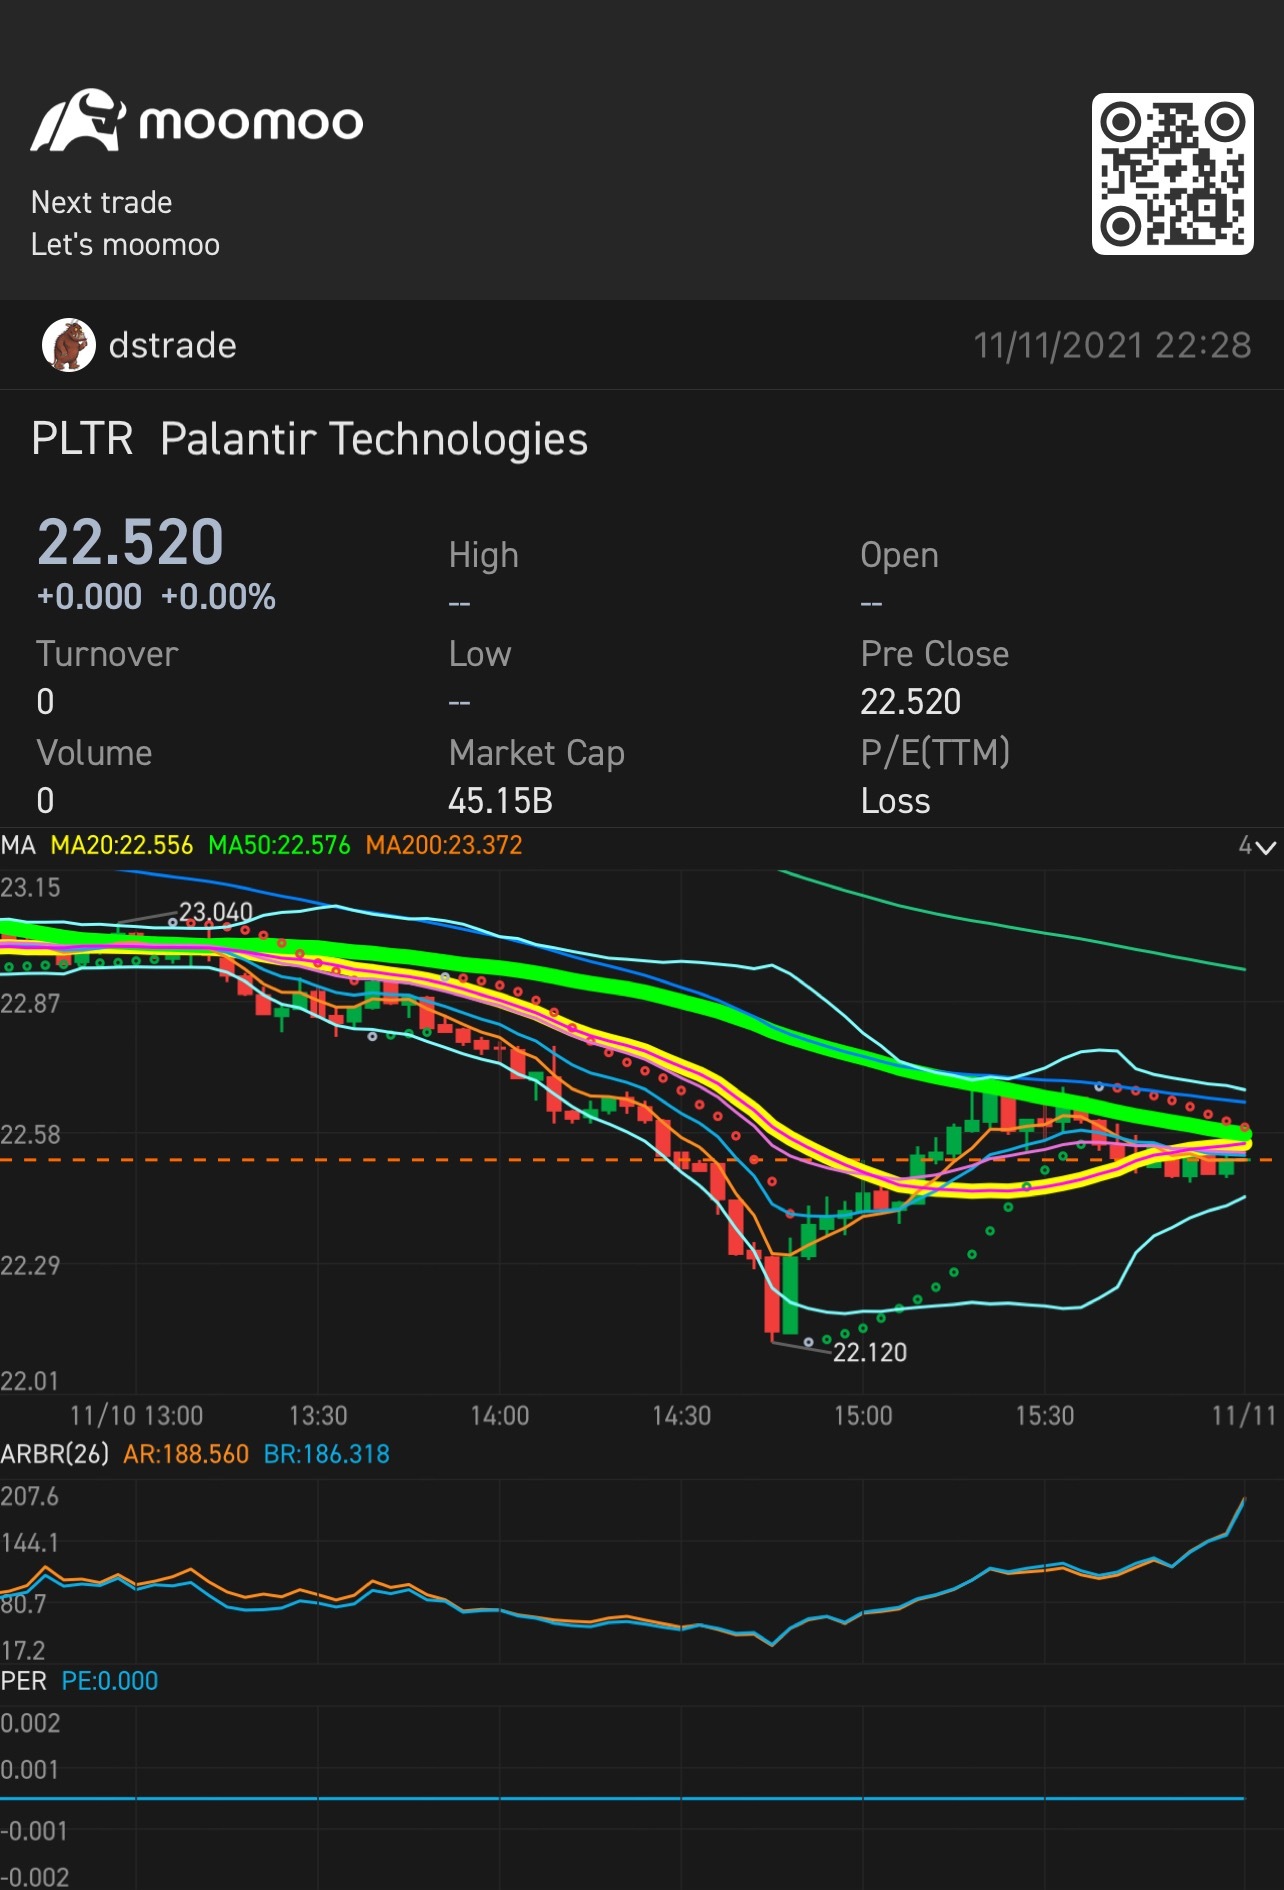Select the MA50:22.576 indicator label
This screenshot has height=1890, width=1284.
[279, 845]
